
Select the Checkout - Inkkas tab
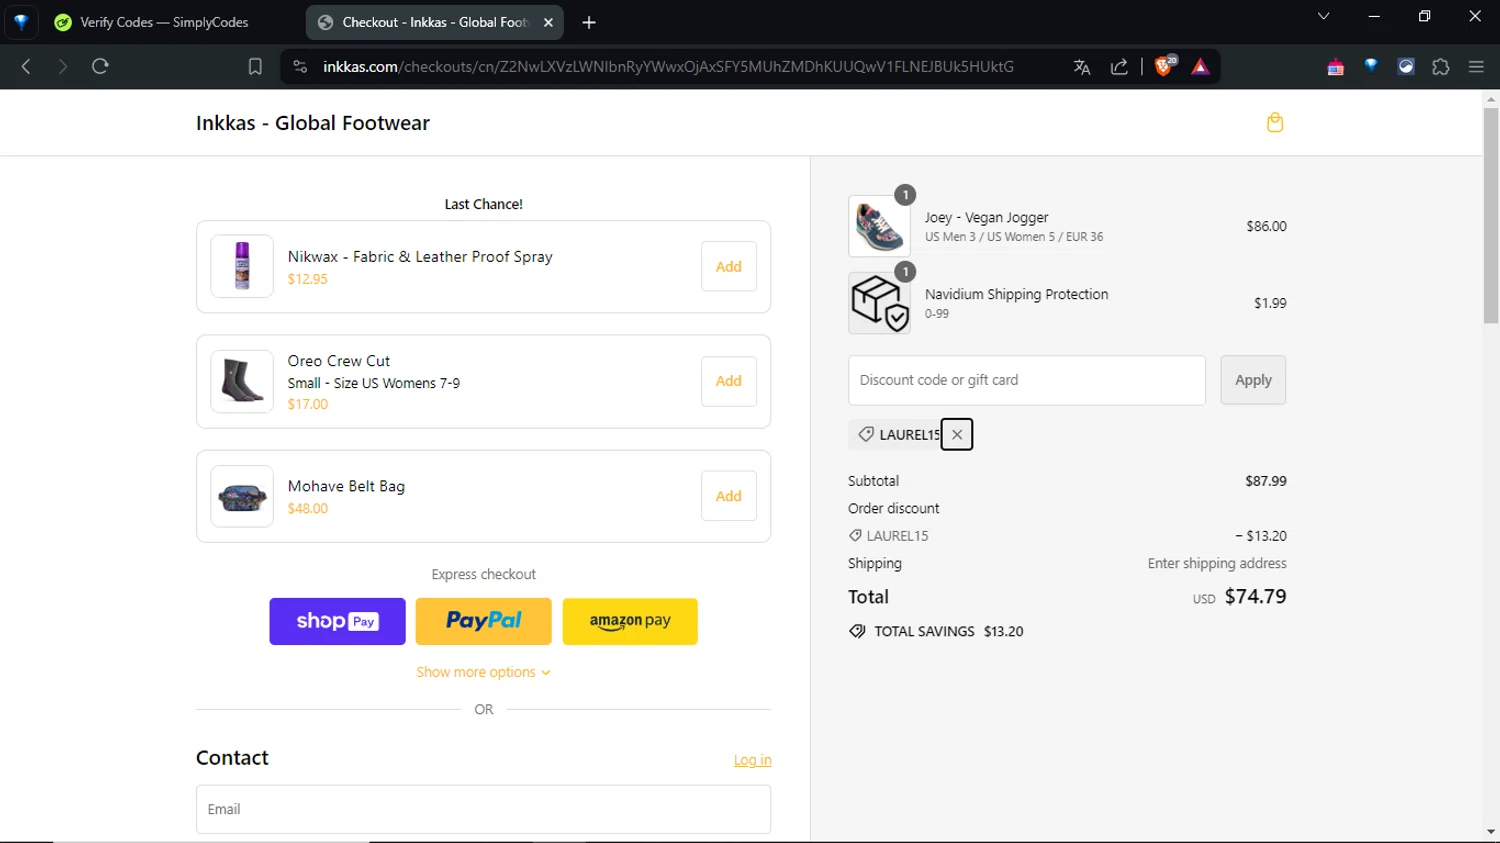point(435,22)
